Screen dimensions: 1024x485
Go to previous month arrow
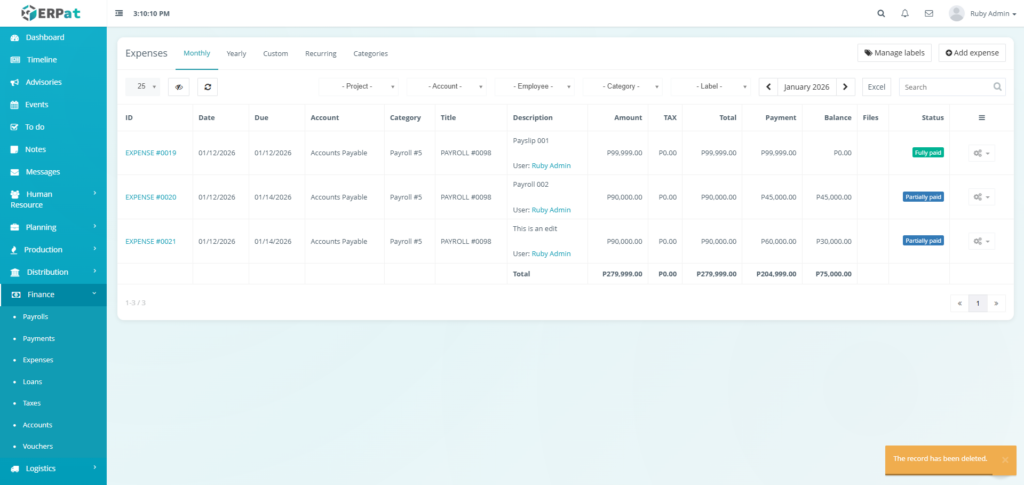[x=768, y=87]
